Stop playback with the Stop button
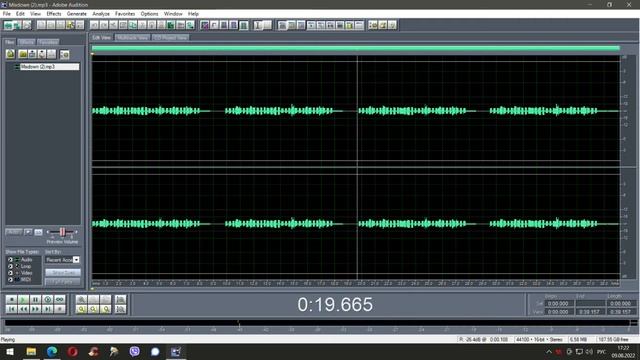640x360 pixels. tap(11, 300)
